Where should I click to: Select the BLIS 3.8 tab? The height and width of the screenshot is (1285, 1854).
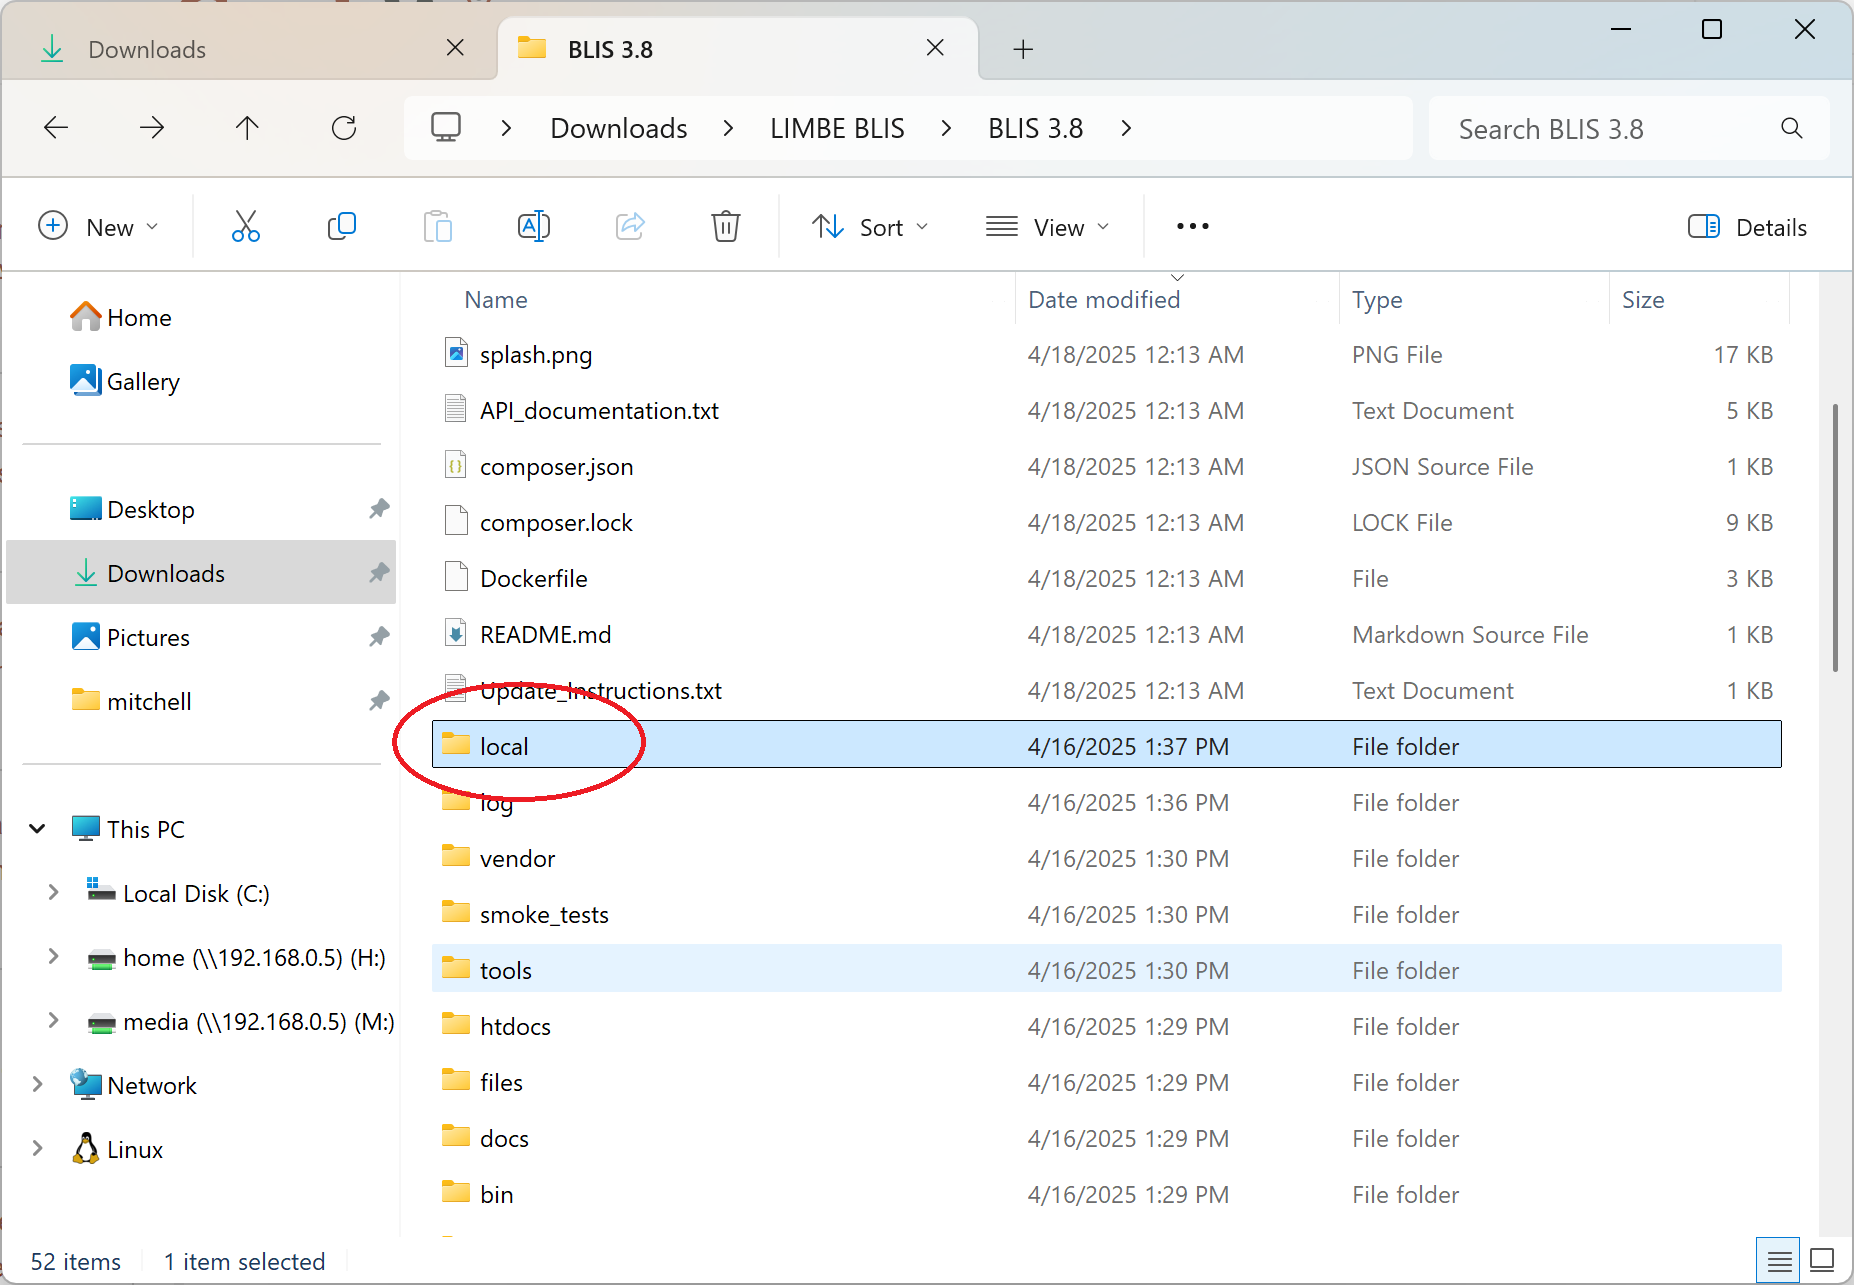(x=736, y=49)
